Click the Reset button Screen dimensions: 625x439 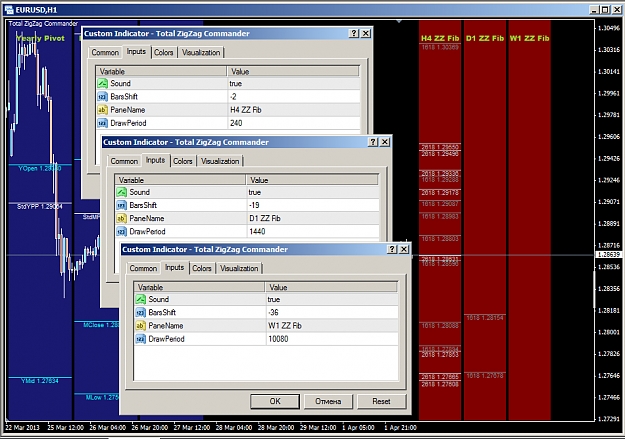pos(381,402)
